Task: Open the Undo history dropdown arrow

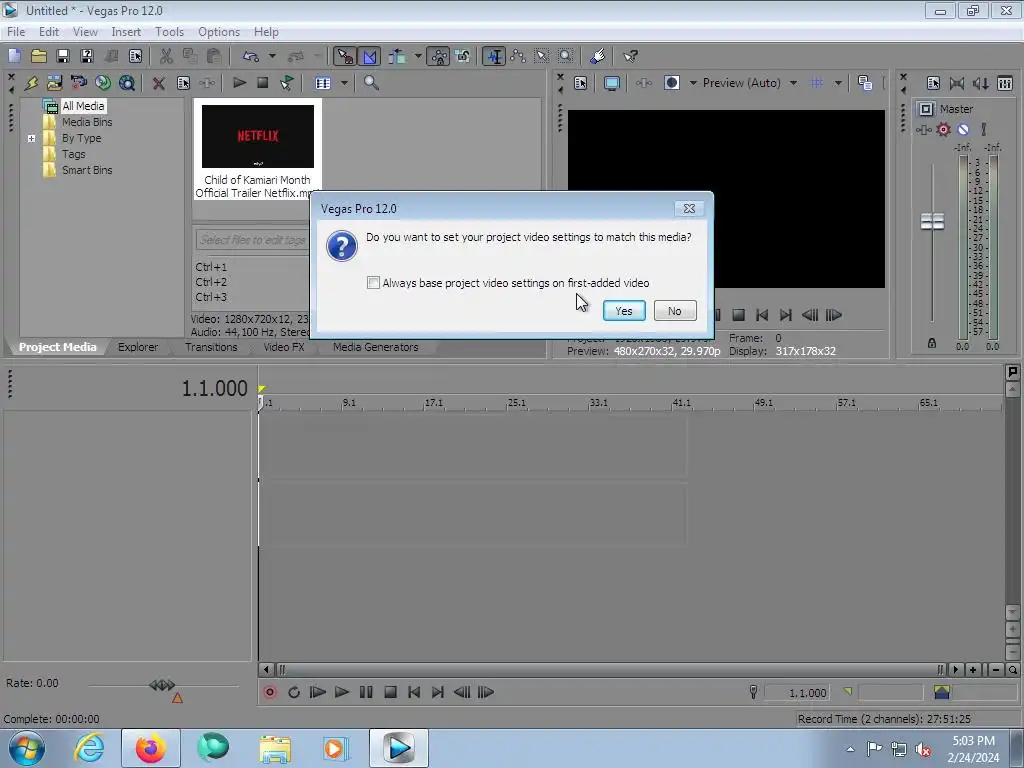Action: click(272, 56)
